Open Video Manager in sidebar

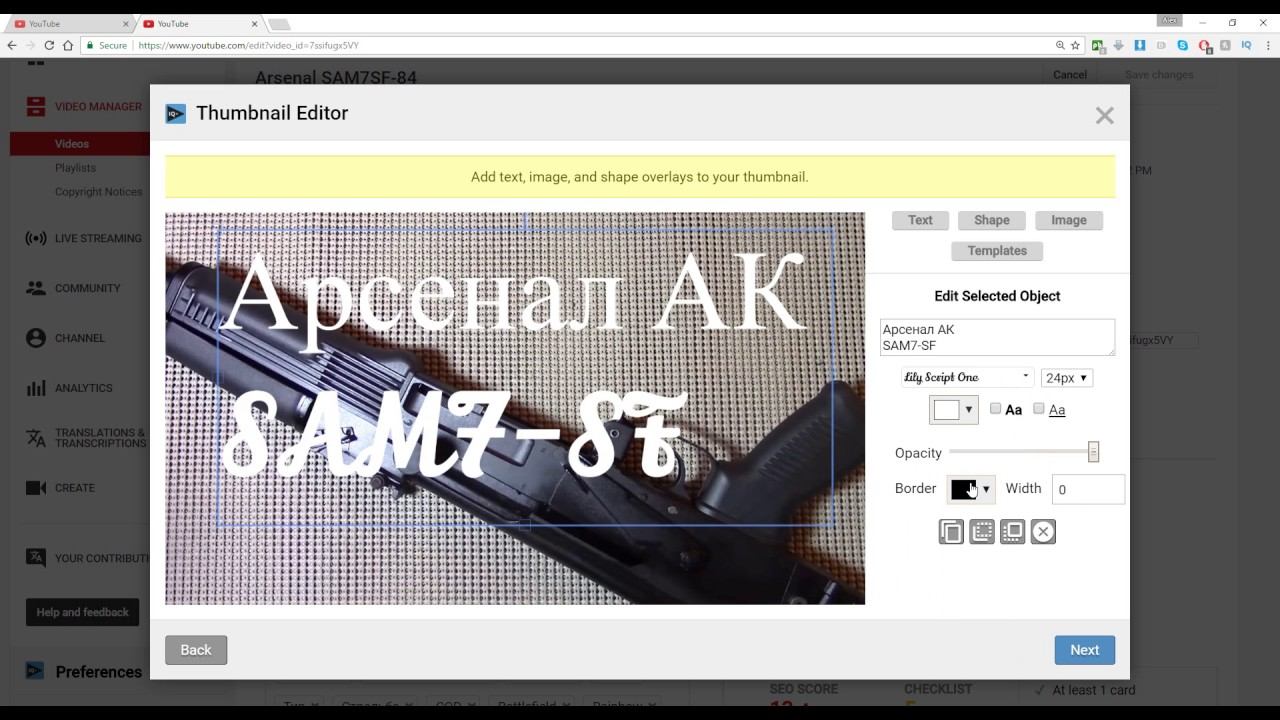(98, 107)
